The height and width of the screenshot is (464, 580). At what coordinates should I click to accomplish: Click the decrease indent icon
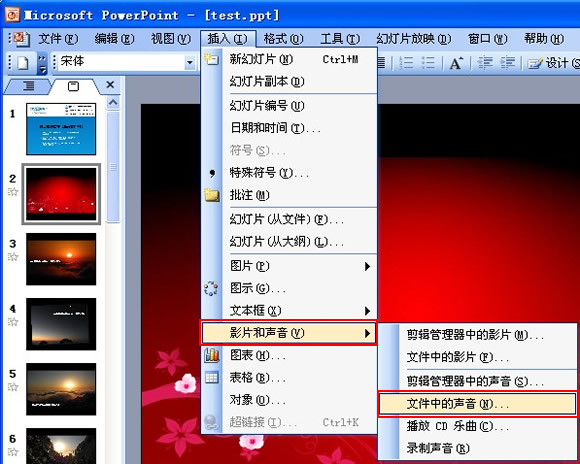(x=485, y=63)
